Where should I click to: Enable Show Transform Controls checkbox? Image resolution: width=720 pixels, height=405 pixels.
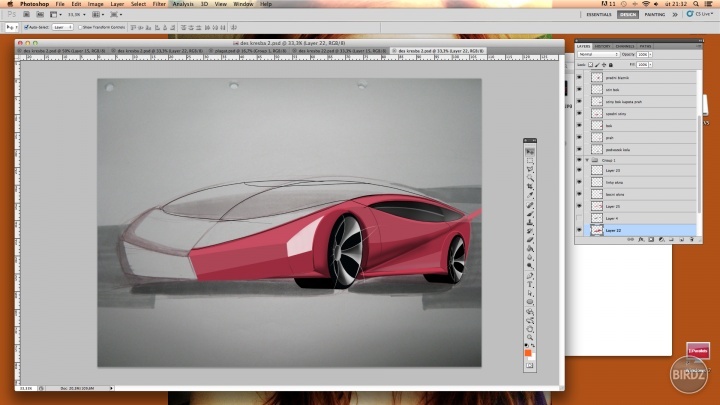(80, 28)
